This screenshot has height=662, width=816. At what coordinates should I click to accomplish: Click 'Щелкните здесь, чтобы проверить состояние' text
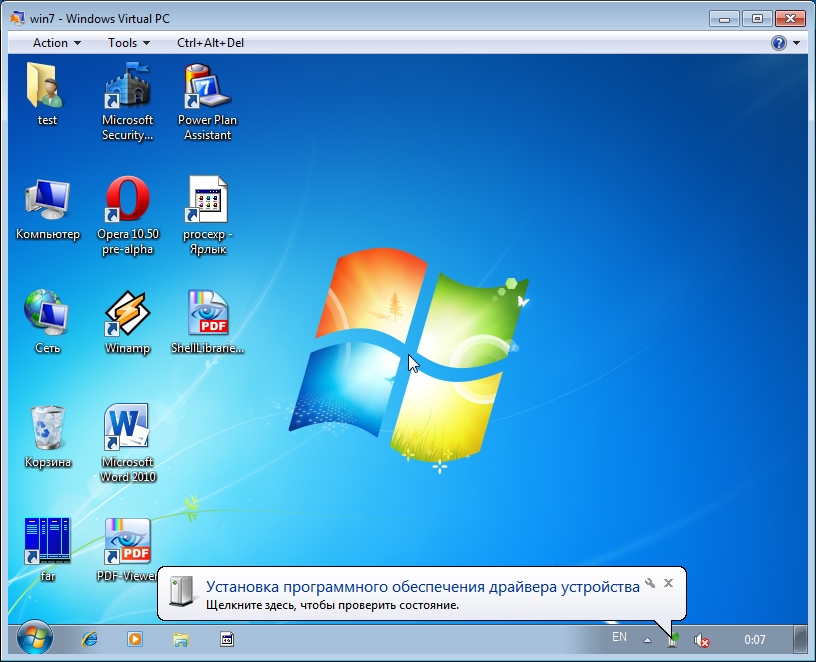[332, 605]
